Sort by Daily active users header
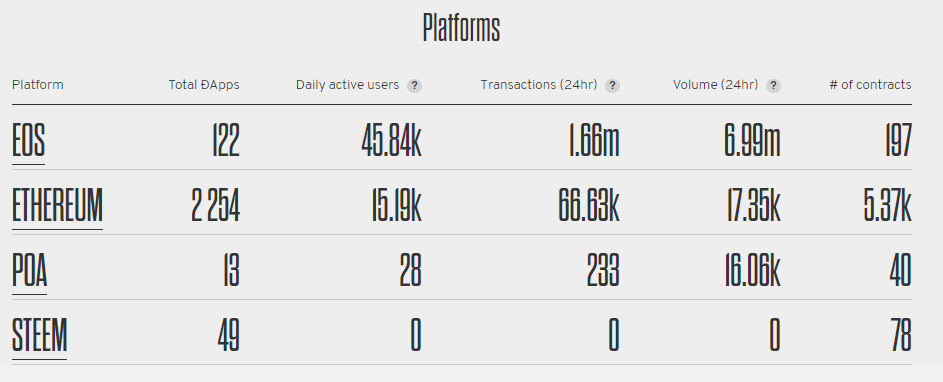 pyautogui.click(x=347, y=85)
